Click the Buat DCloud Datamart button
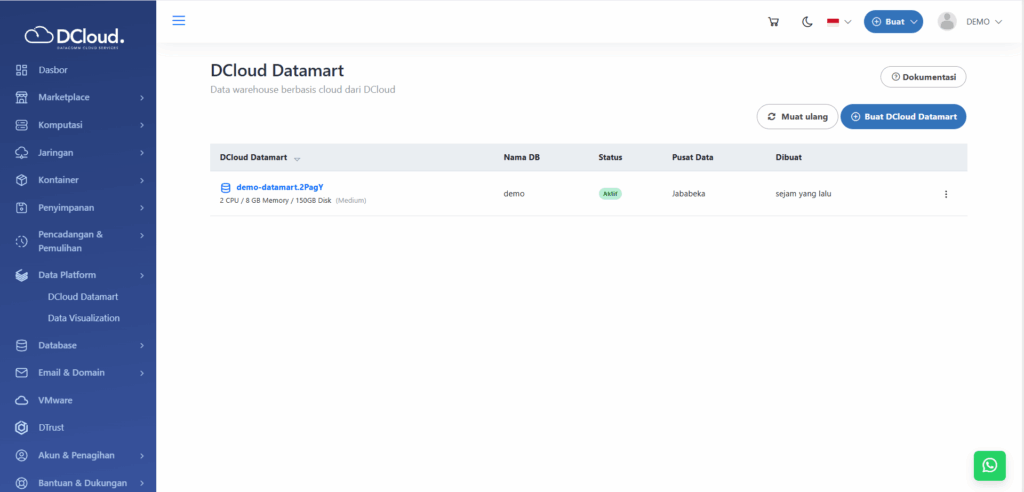 903,117
